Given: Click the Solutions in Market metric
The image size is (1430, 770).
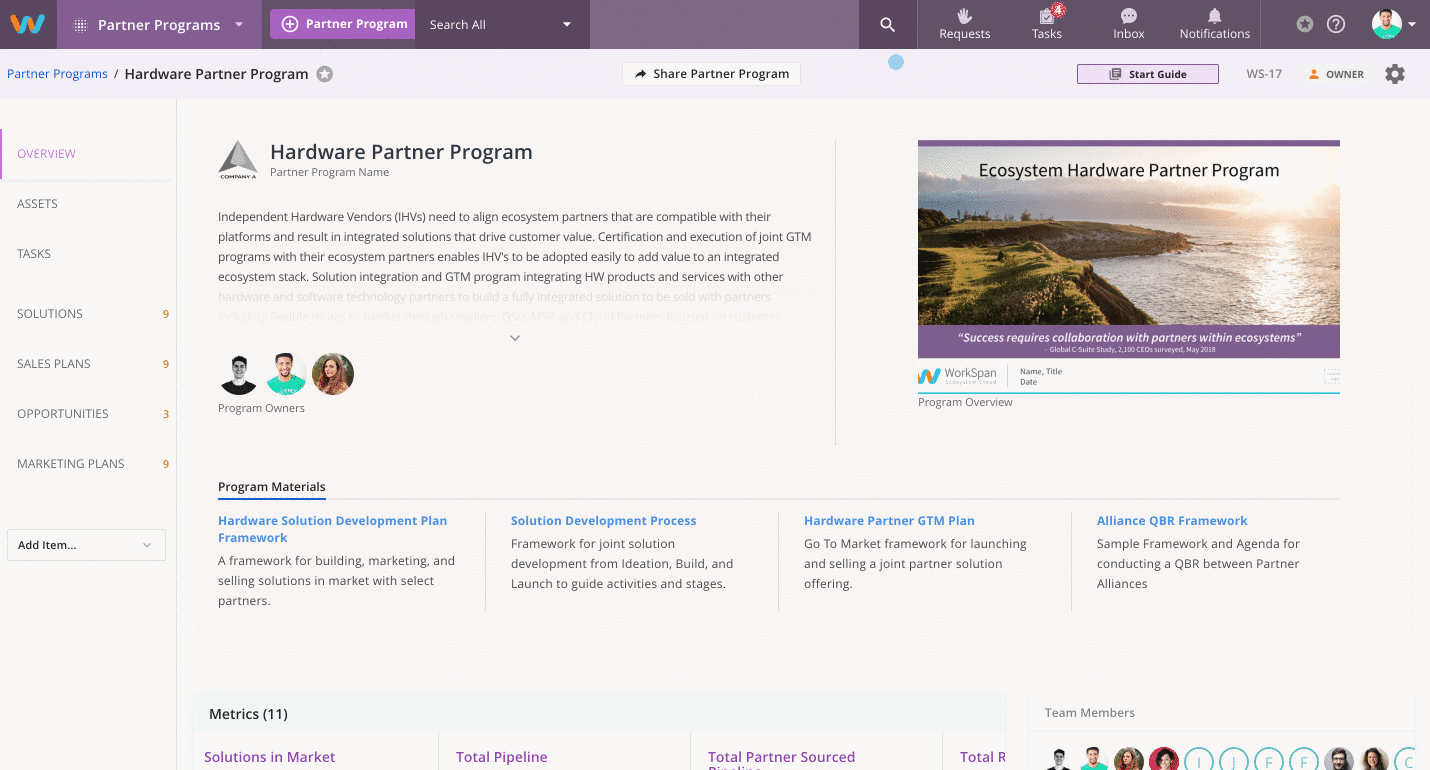Looking at the screenshot, I should [x=270, y=757].
